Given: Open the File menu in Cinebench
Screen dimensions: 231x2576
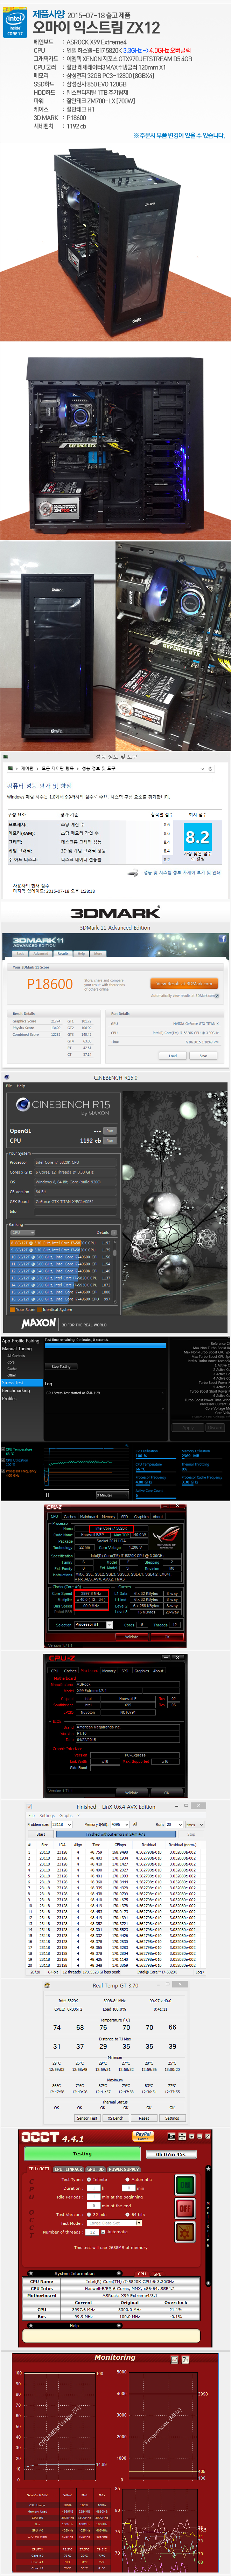Looking at the screenshot, I should 9,1086.
